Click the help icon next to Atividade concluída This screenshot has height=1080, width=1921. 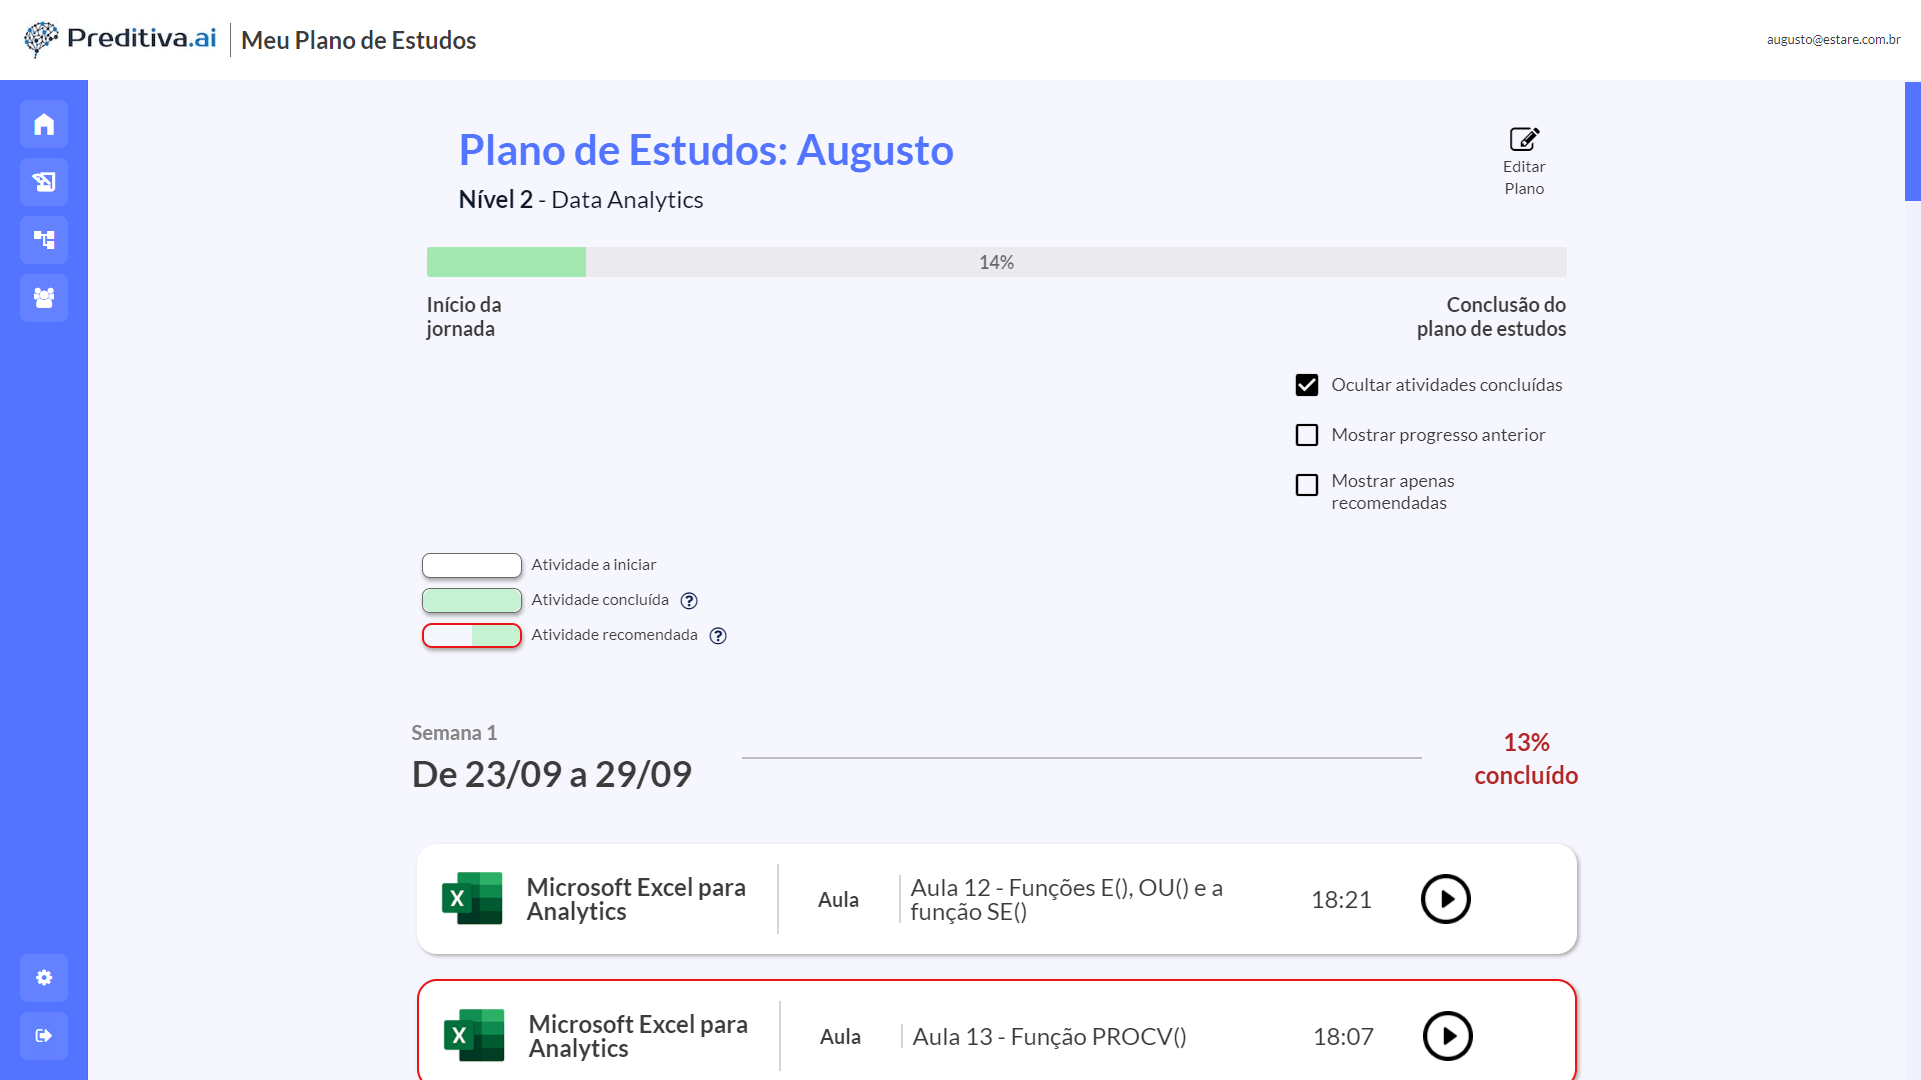click(x=689, y=601)
